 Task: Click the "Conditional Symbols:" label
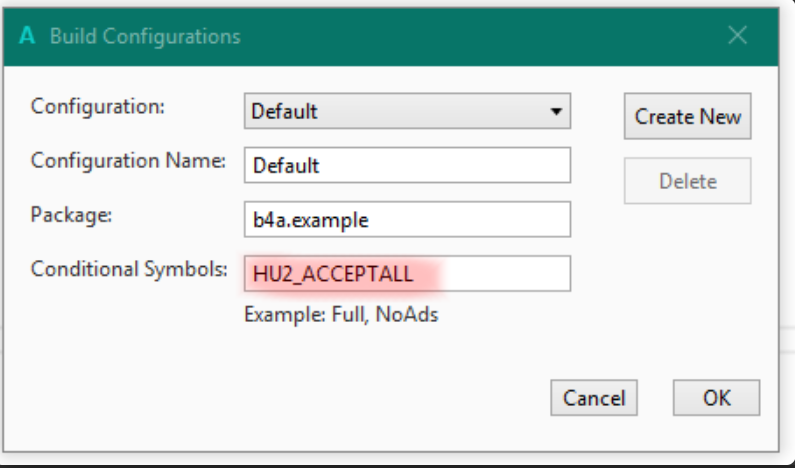point(129,268)
